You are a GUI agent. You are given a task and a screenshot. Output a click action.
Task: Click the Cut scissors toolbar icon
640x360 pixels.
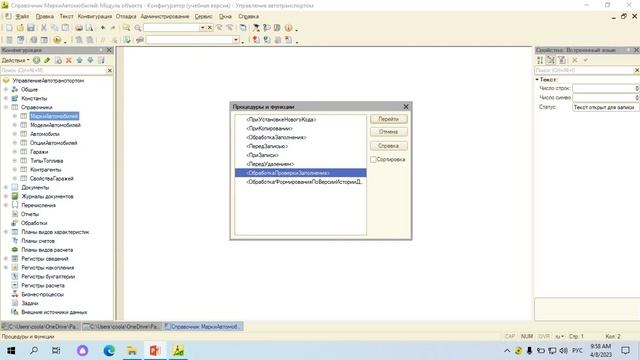(43, 28)
